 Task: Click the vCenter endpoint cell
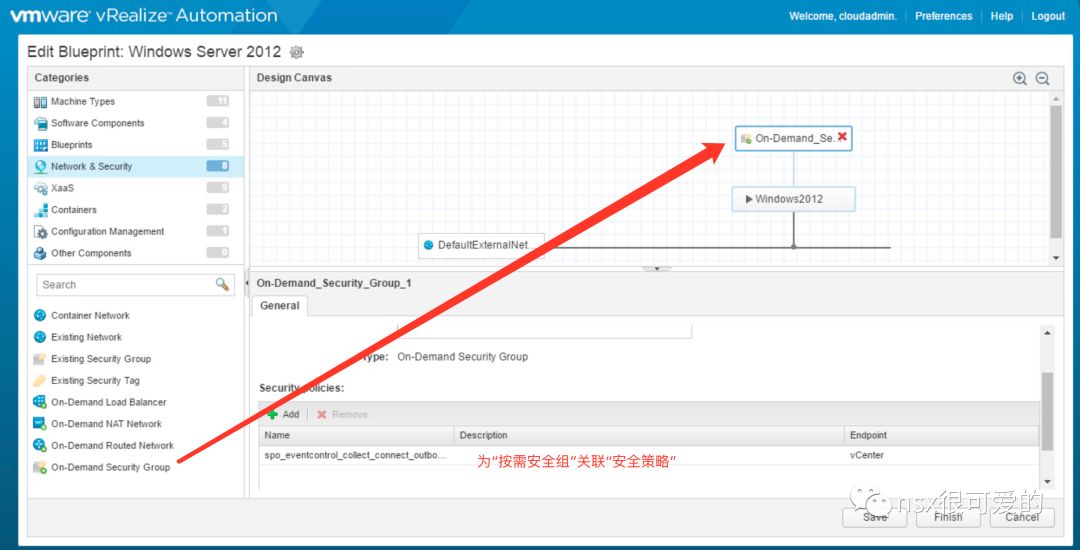coord(941,456)
